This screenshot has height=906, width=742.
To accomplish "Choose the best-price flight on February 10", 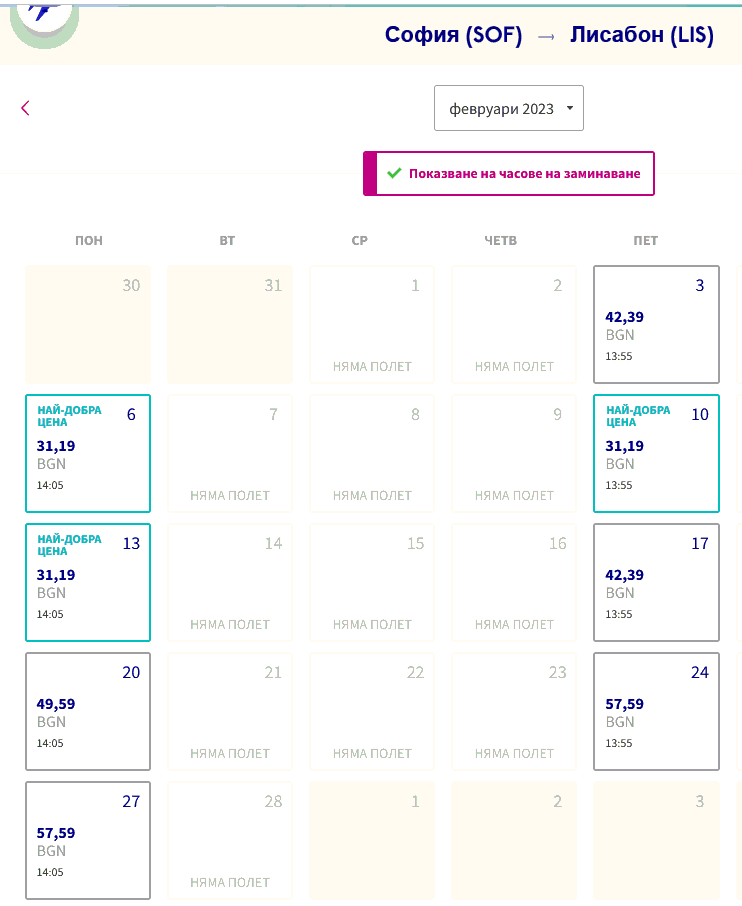I will coord(656,453).
